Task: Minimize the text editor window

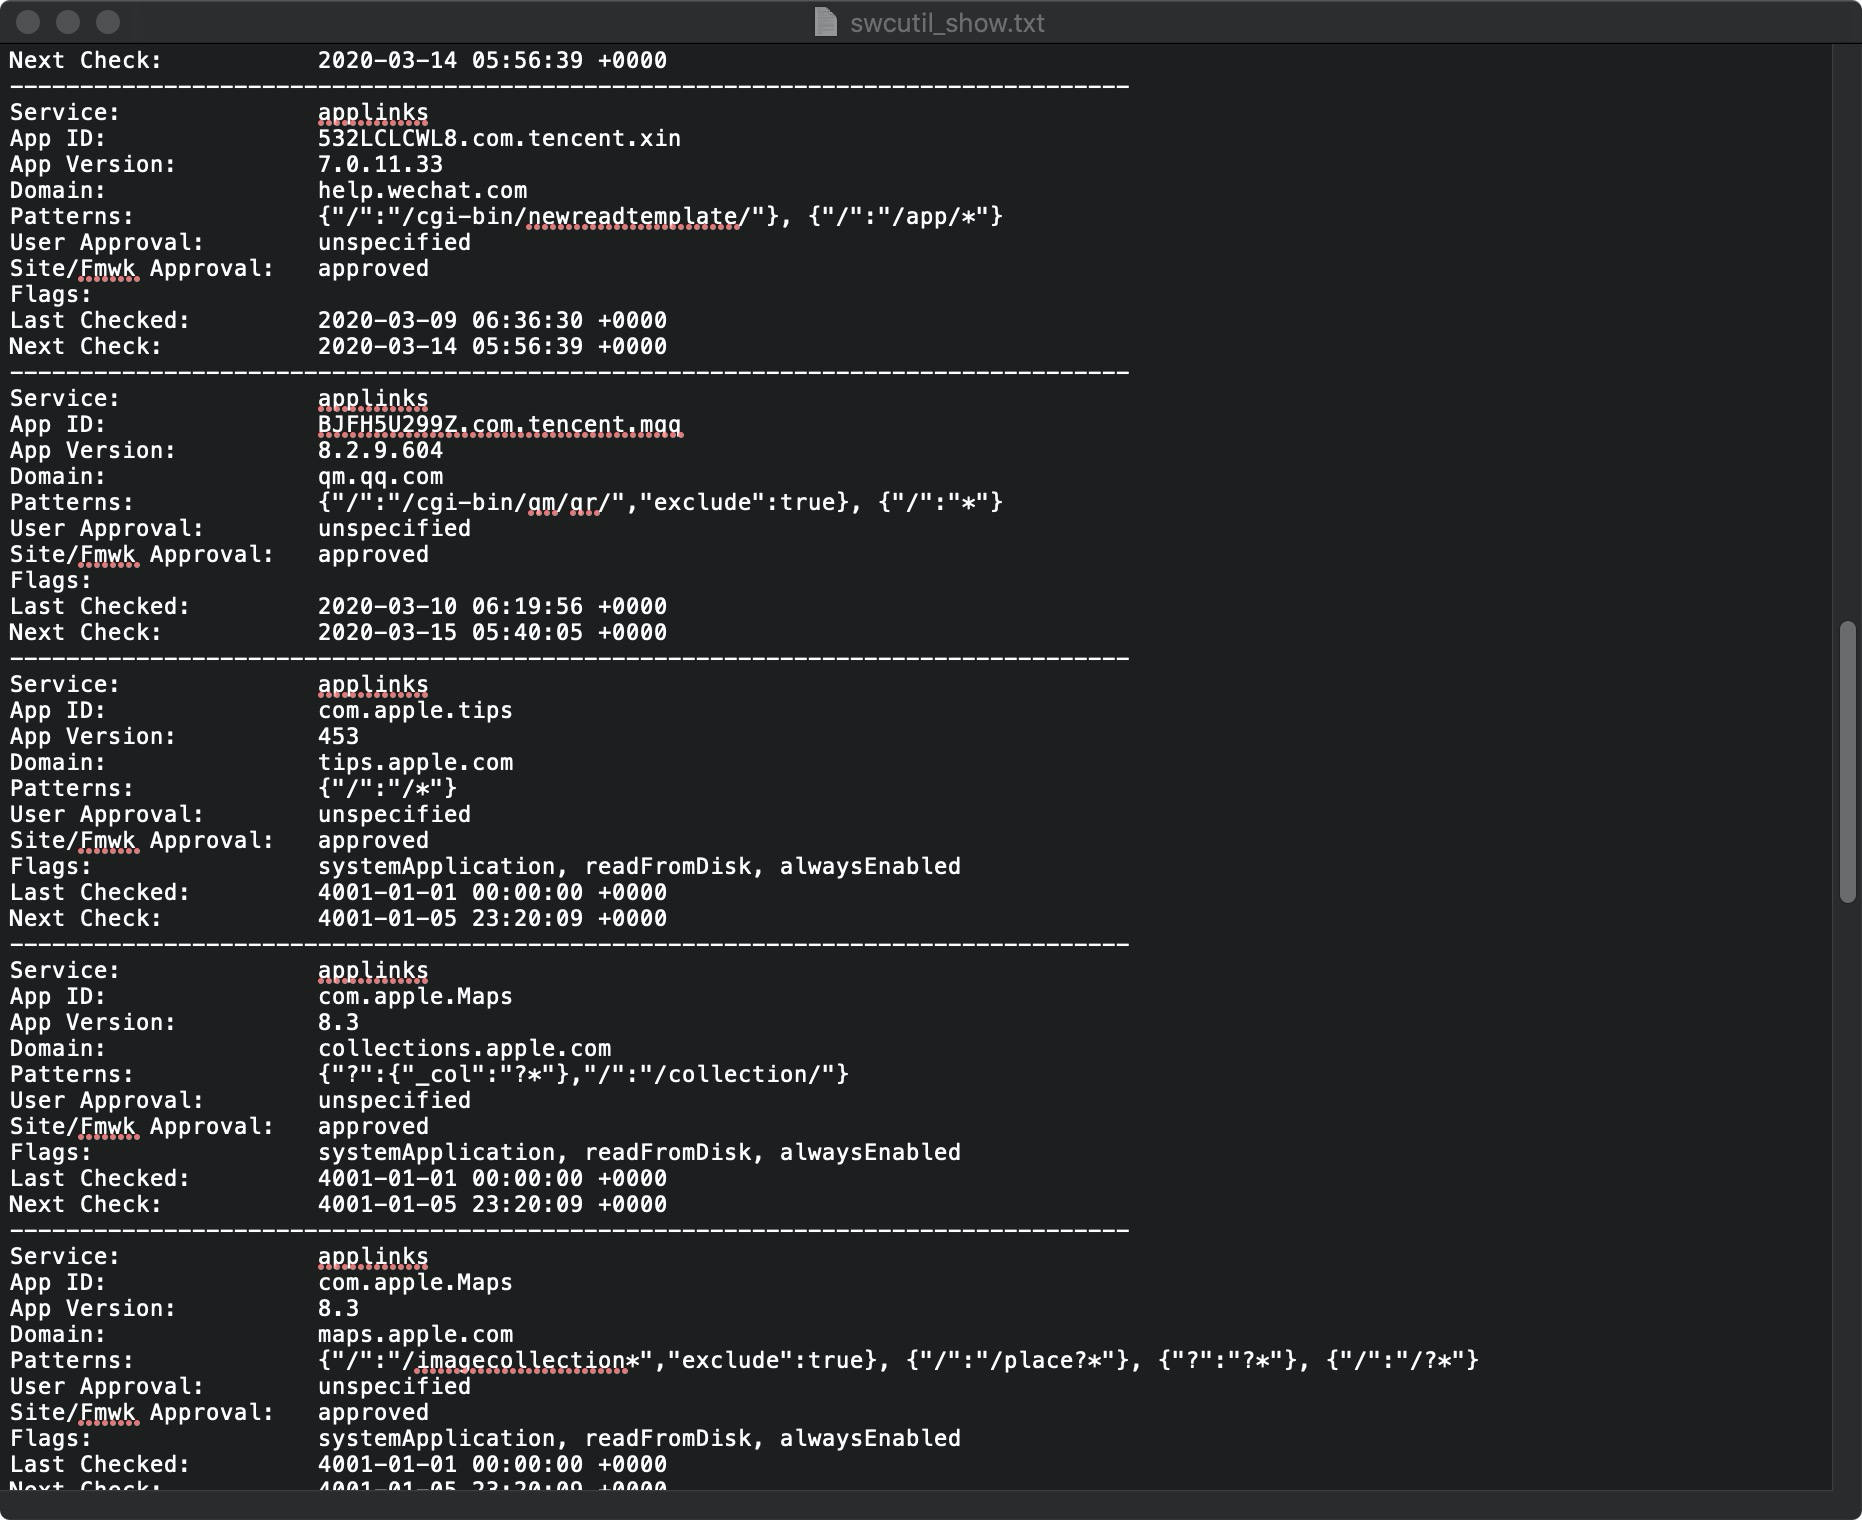Action: pyautogui.click(x=68, y=22)
